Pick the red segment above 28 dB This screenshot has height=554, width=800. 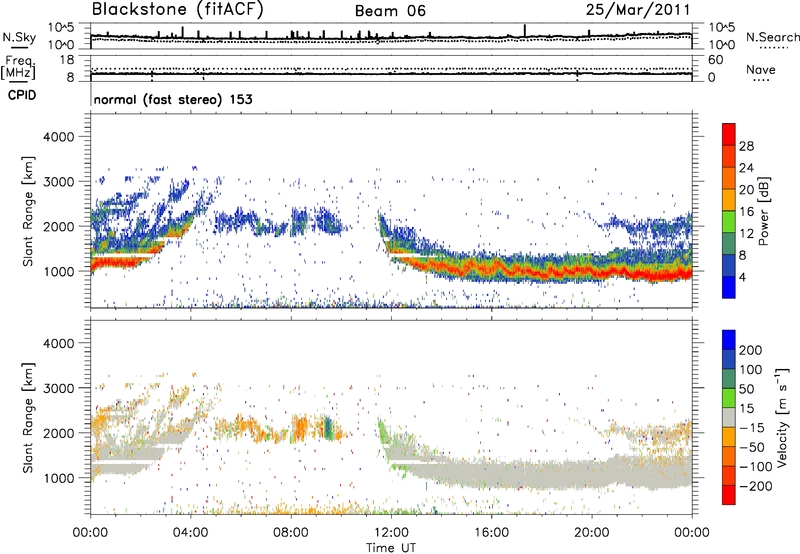729,134
